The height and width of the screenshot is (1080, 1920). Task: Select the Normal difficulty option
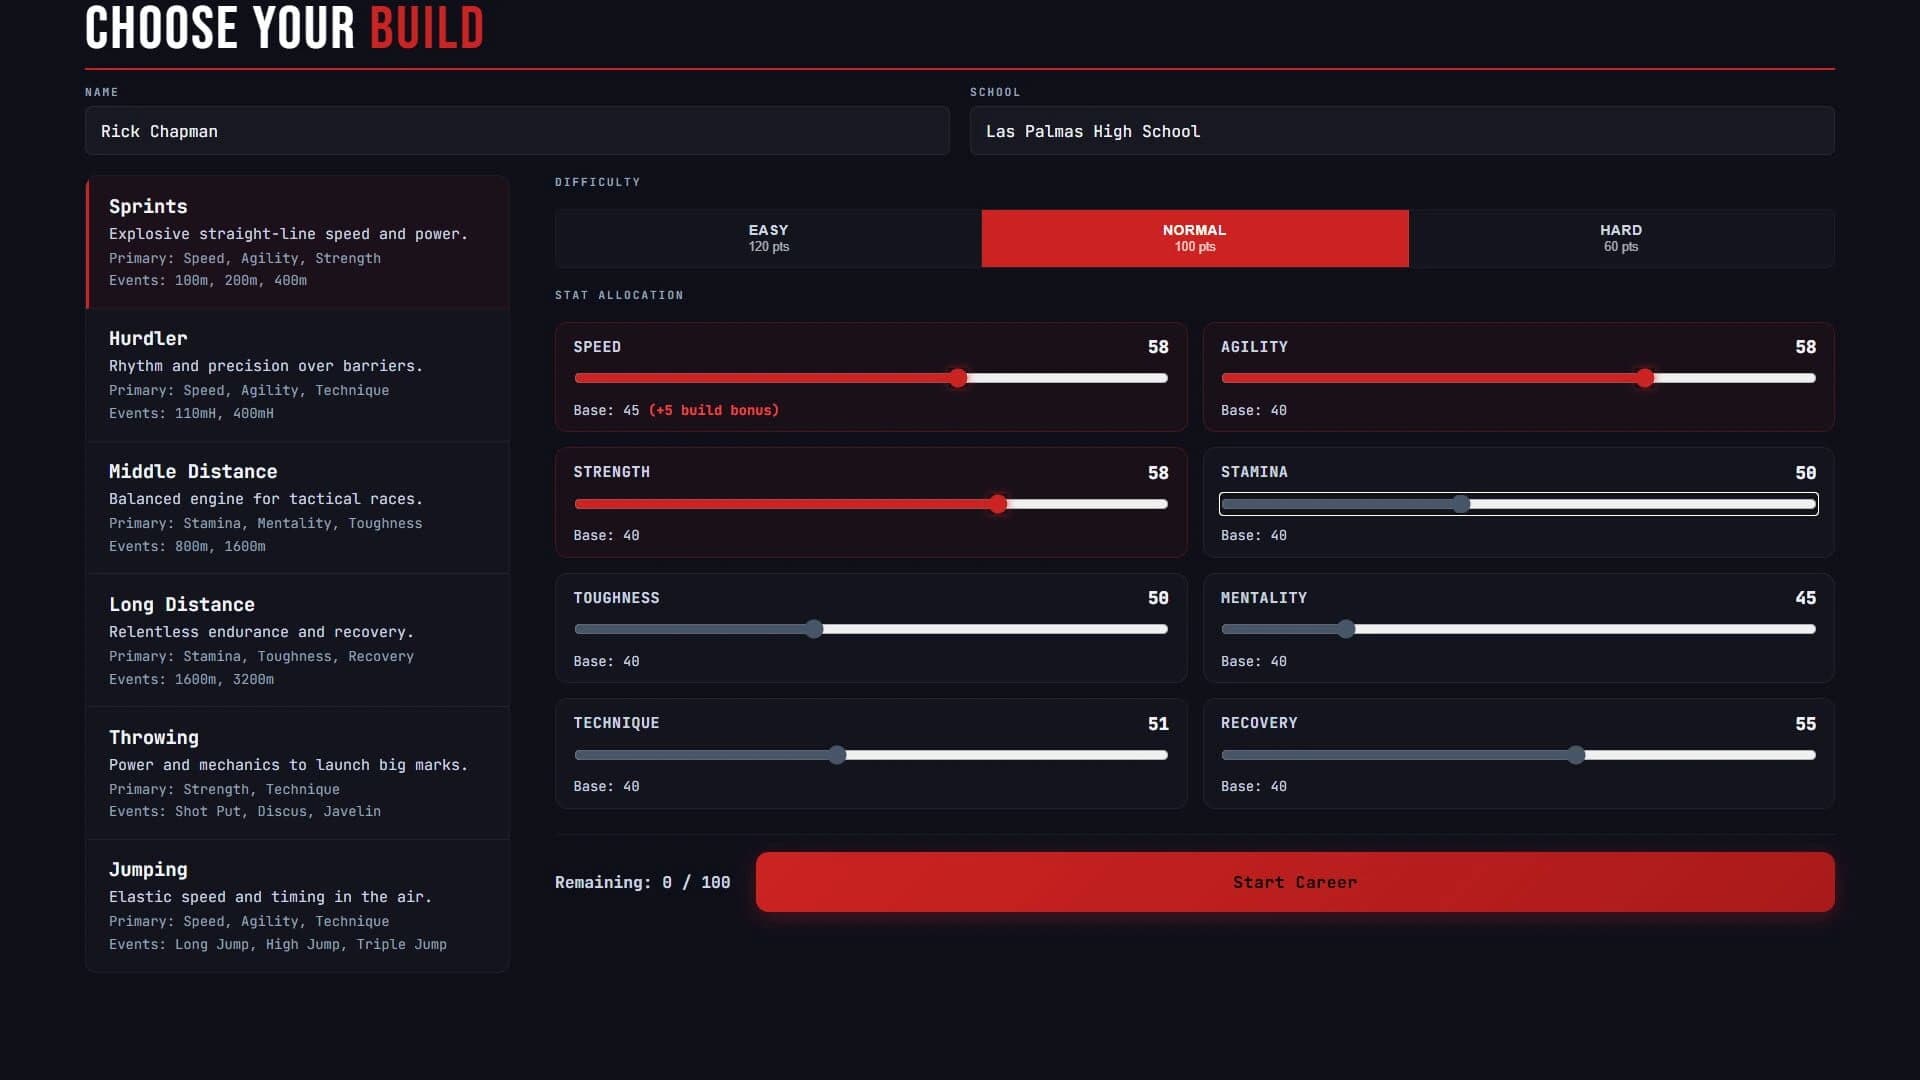(1195, 238)
